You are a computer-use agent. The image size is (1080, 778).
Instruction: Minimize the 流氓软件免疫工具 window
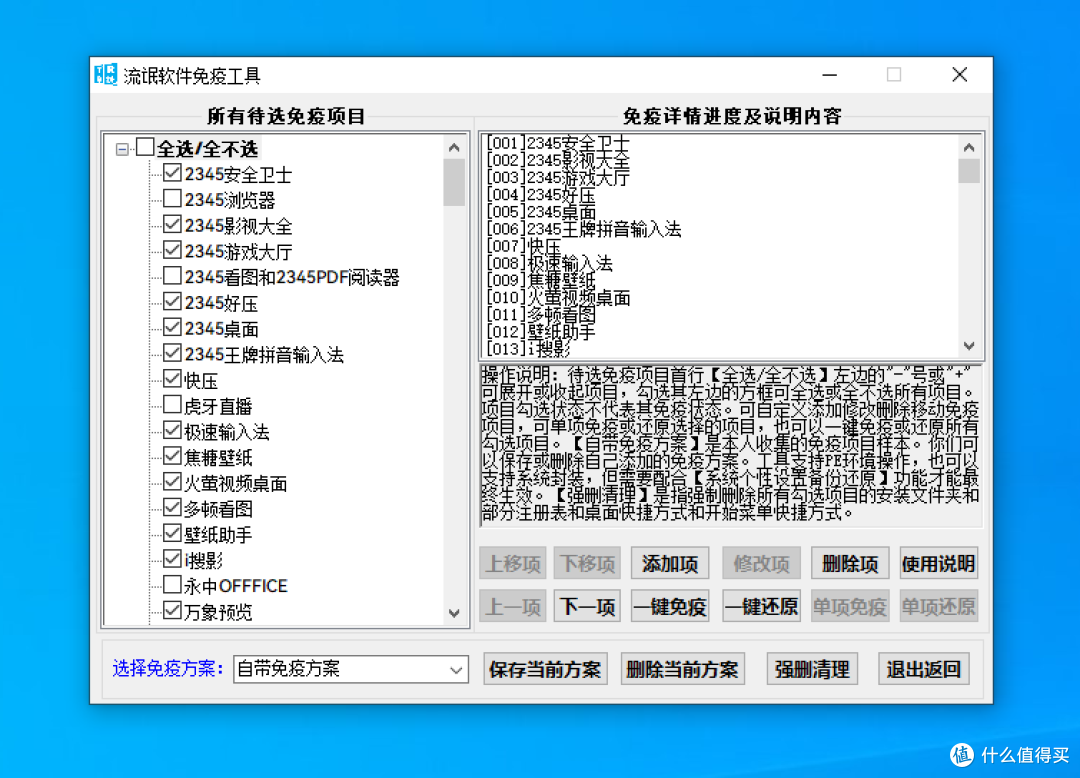pyautogui.click(x=830, y=74)
